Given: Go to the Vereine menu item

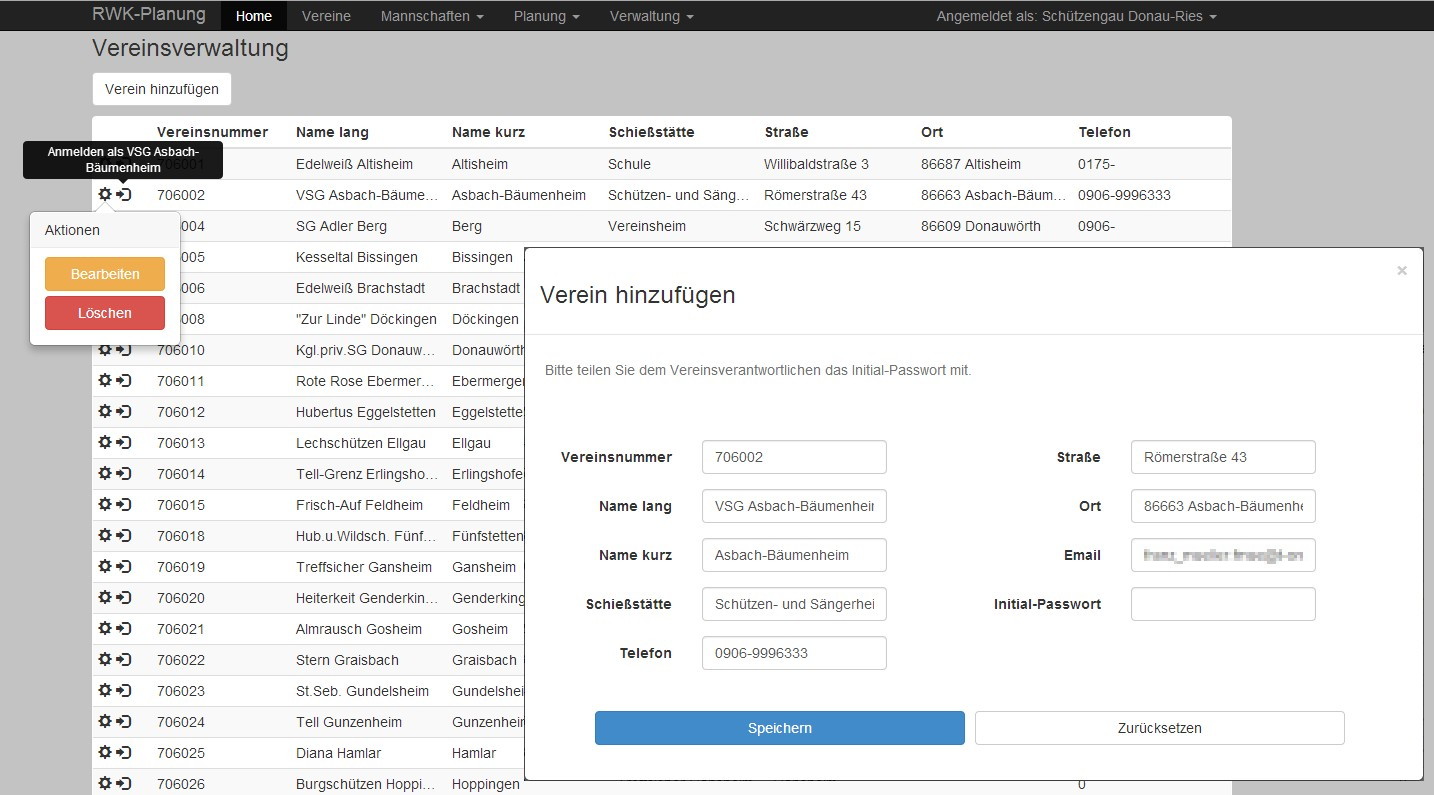Looking at the screenshot, I should tap(326, 16).
